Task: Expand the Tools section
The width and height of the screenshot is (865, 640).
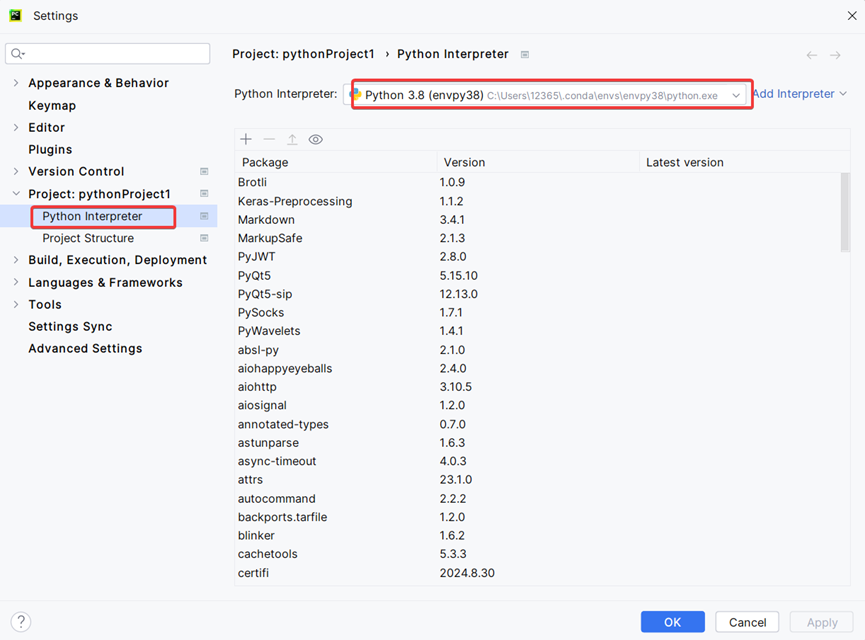Action: click(x=16, y=305)
